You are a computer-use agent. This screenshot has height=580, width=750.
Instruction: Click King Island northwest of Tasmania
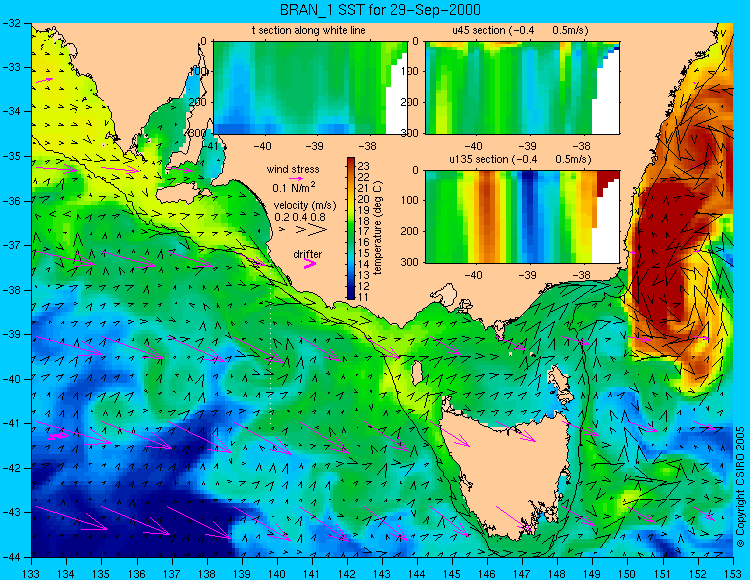pyautogui.click(x=417, y=374)
